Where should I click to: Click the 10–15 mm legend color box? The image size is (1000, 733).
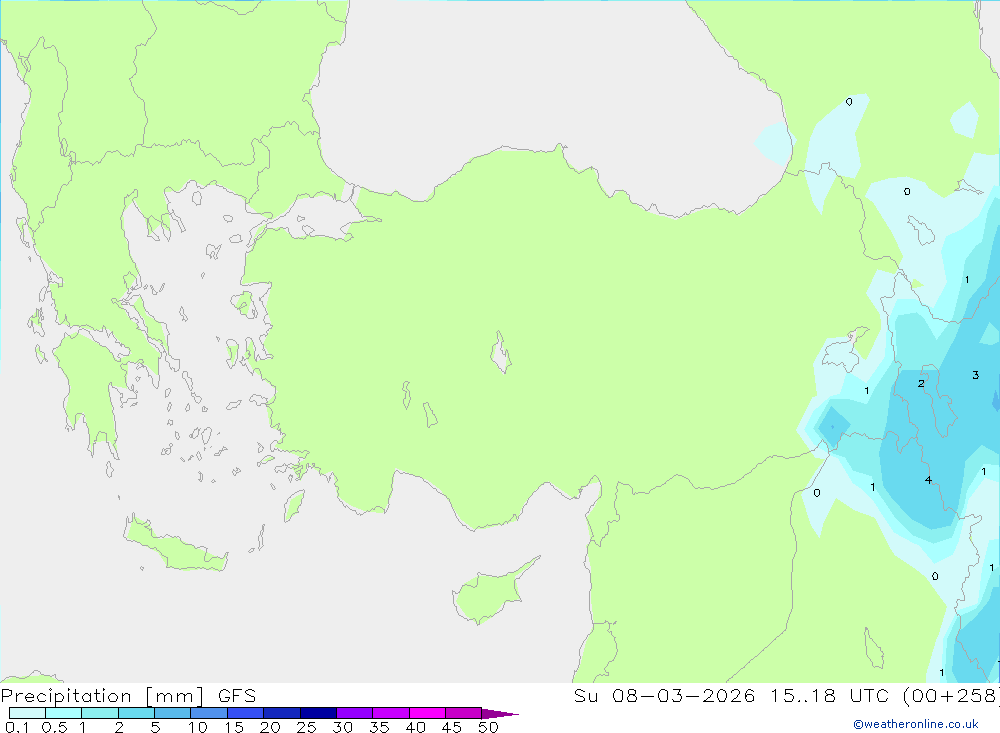pos(209,713)
